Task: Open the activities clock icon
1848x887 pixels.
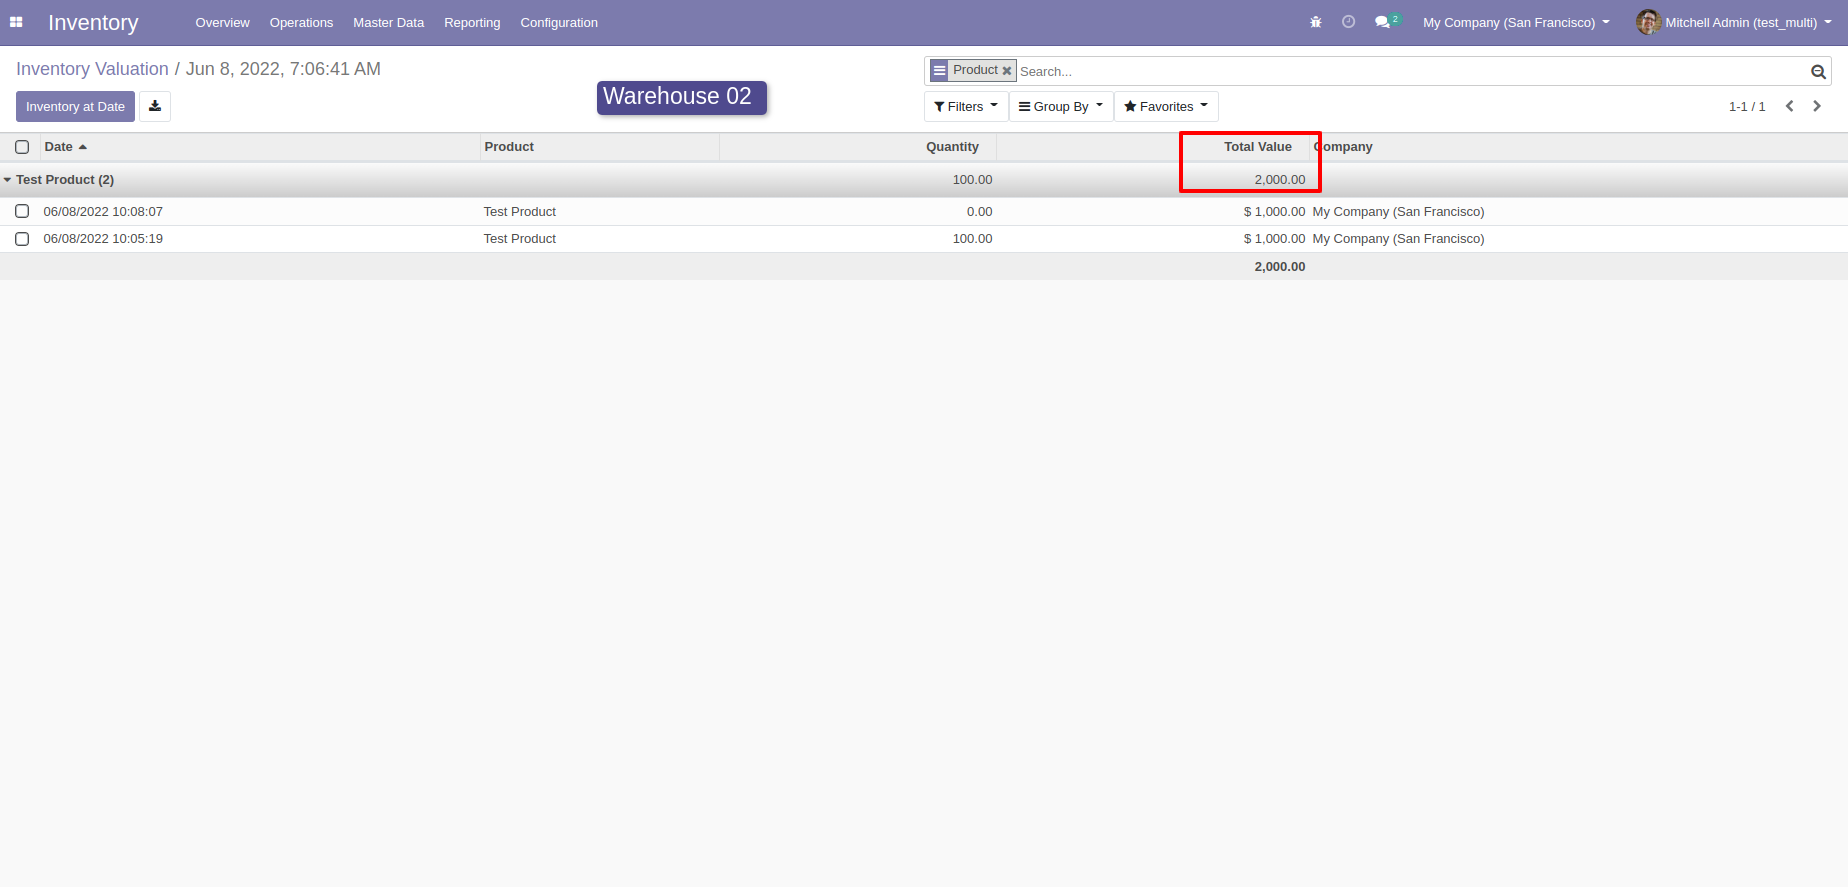Action: tap(1348, 22)
